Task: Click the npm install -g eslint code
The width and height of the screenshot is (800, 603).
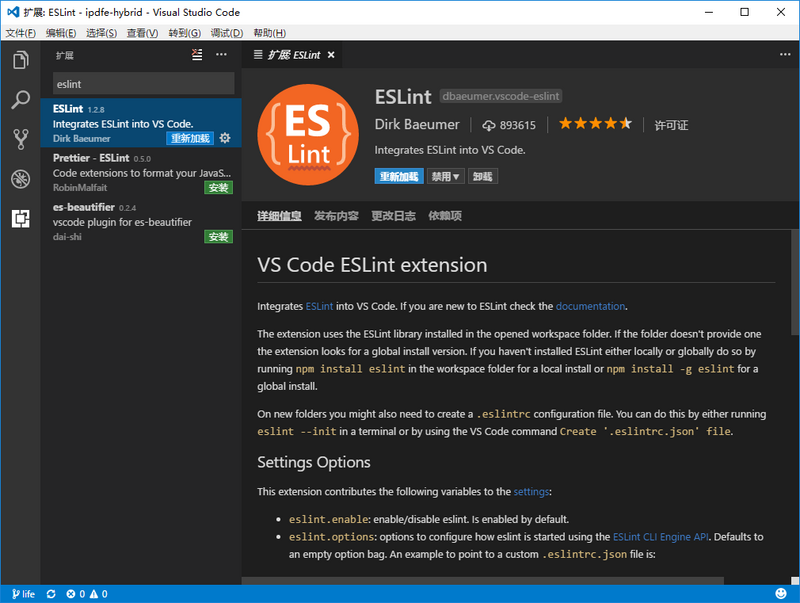Action: click(x=670, y=369)
